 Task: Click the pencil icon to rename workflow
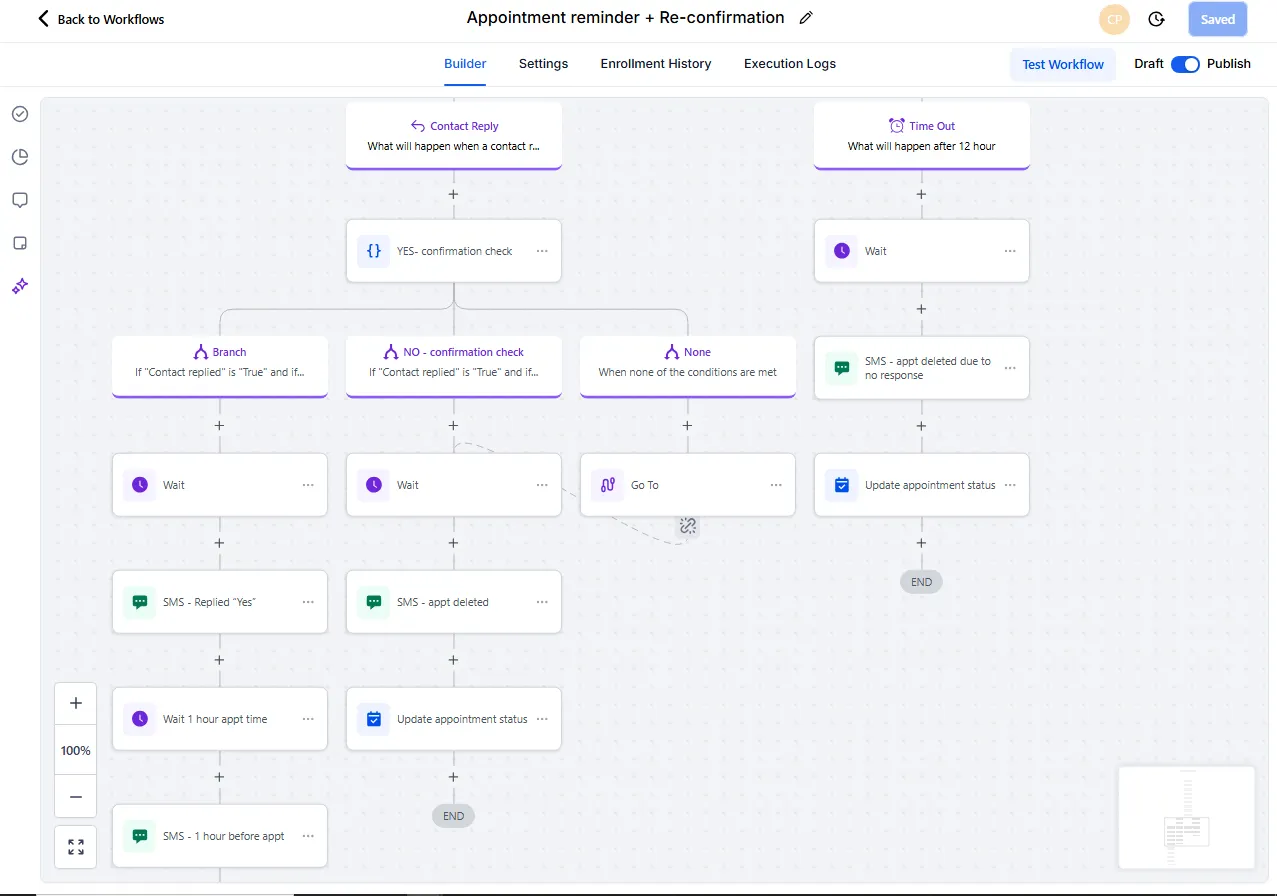(x=806, y=18)
